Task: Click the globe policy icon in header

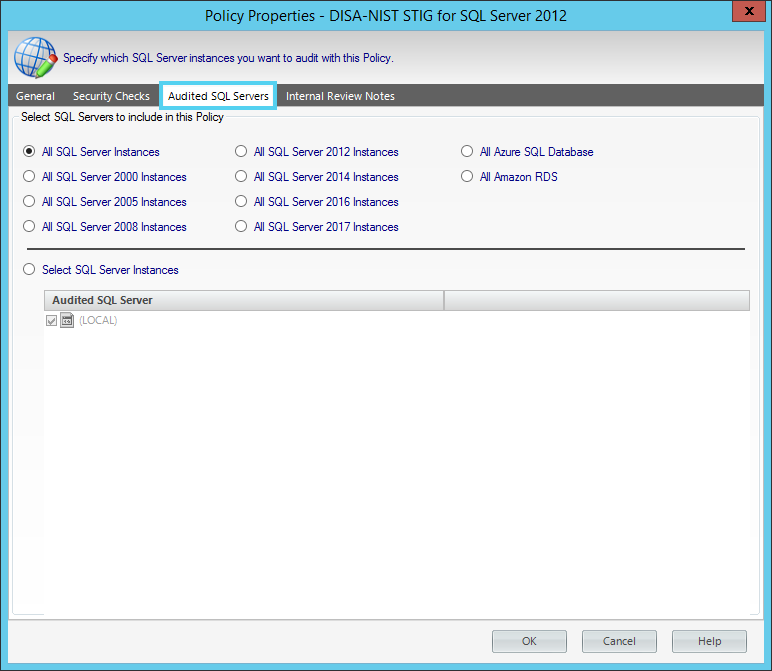Action: (35, 58)
